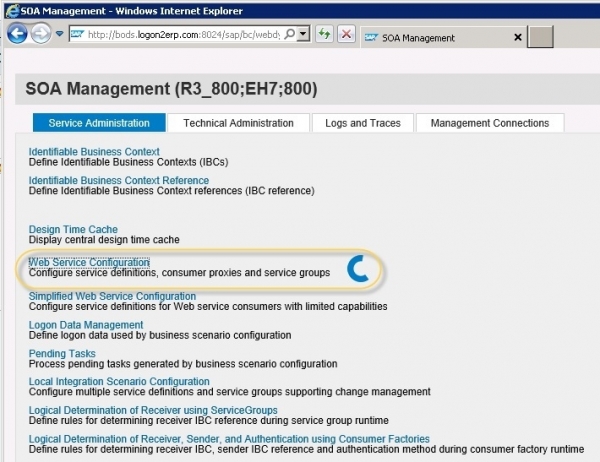The image size is (600, 462).
Task: Click text 'Configure service definitions for Web service consumers with limited capabilities'
Action: click(208, 306)
